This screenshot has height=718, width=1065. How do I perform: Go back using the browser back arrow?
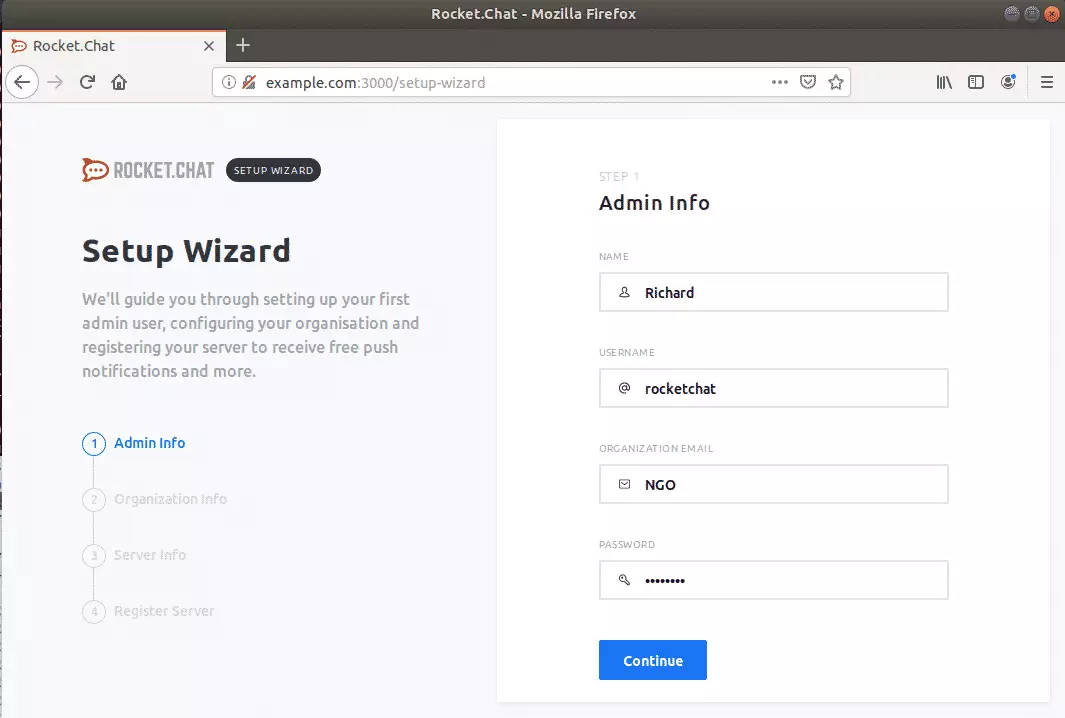[22, 82]
